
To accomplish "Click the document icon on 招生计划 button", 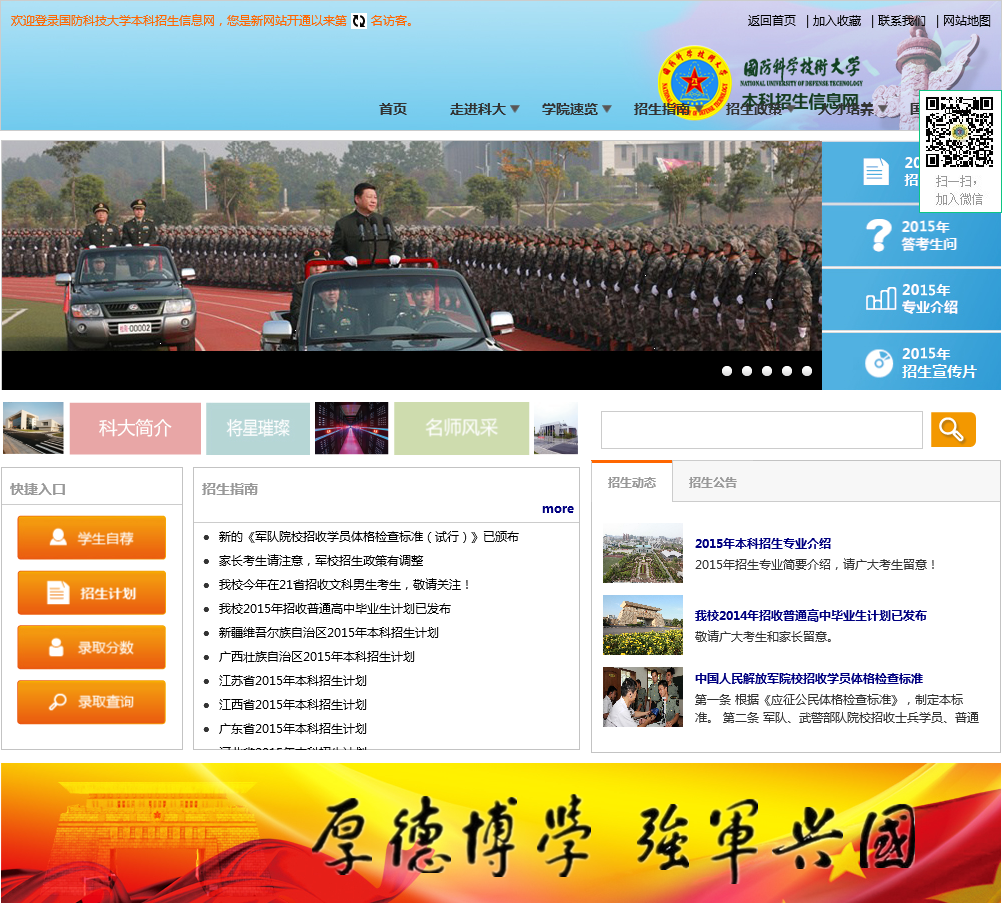I will click(x=58, y=592).
